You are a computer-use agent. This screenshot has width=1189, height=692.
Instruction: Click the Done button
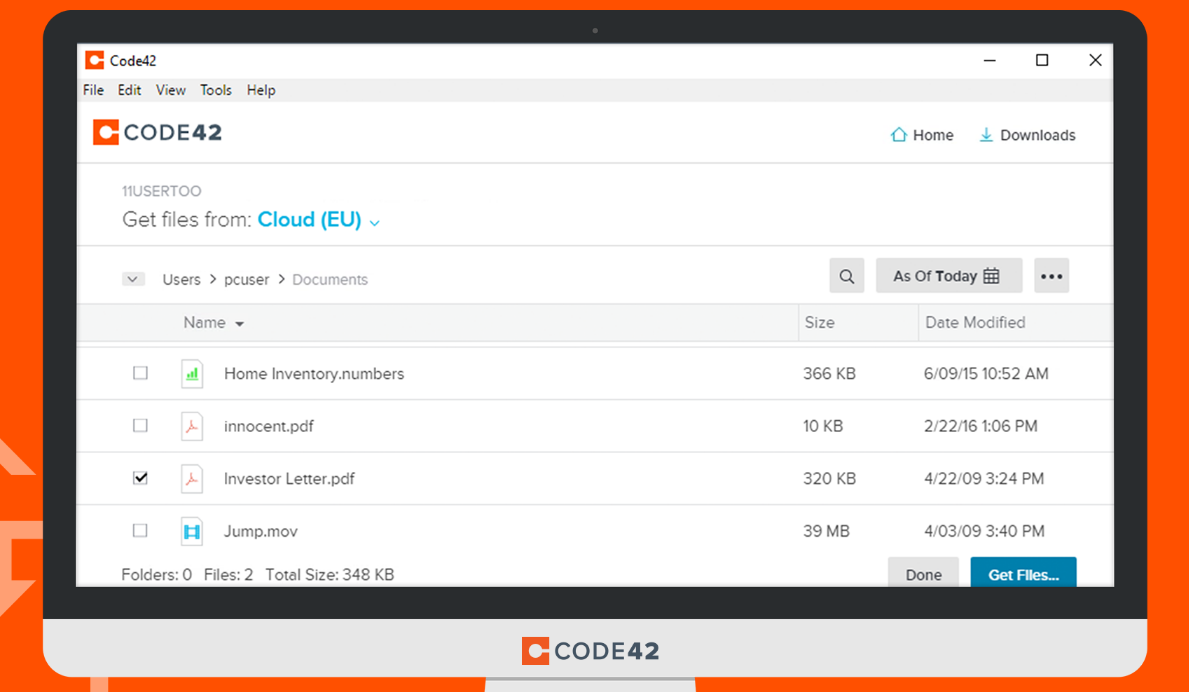pyautogui.click(x=923, y=574)
